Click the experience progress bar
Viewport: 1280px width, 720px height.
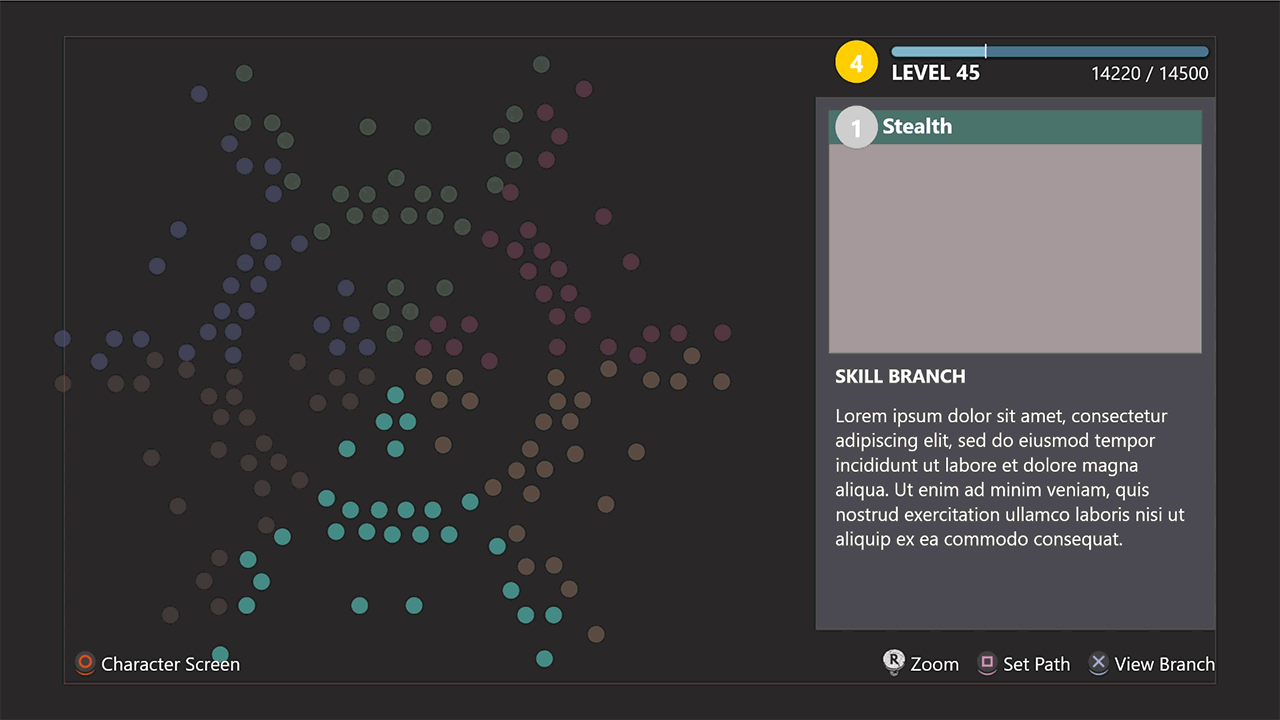tap(1050, 52)
